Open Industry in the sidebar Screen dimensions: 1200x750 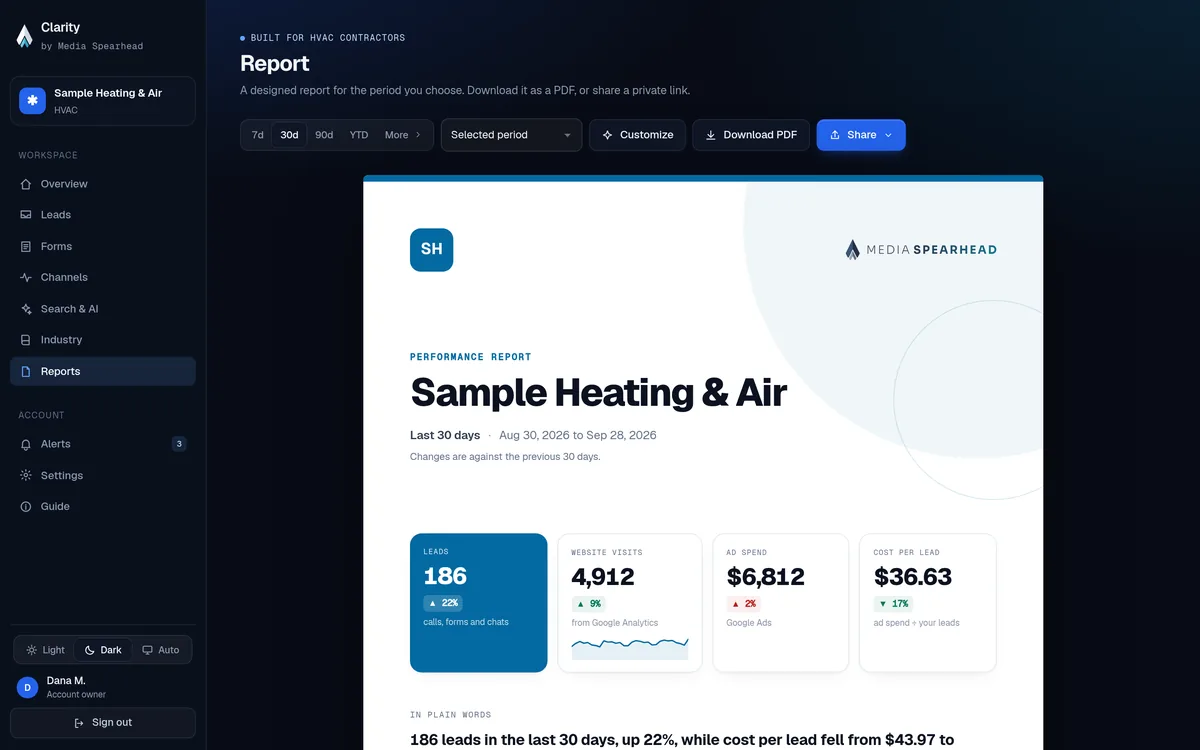click(x=103, y=340)
